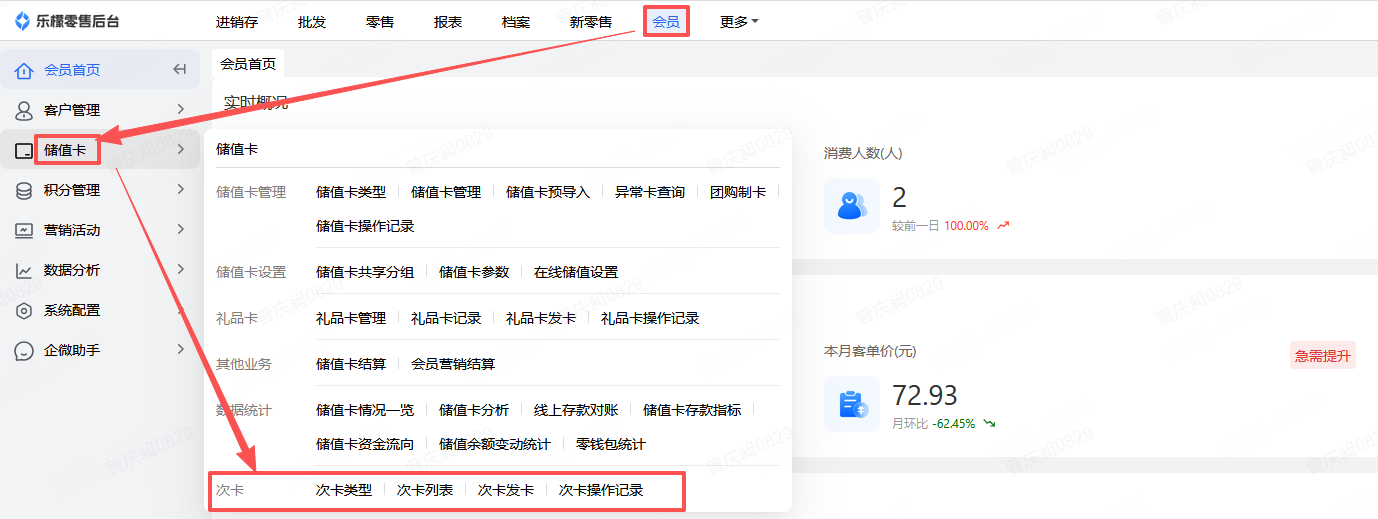1378x519 pixels.
Task: Click the 系统配置 hexagon settings icon
Action: point(24,310)
